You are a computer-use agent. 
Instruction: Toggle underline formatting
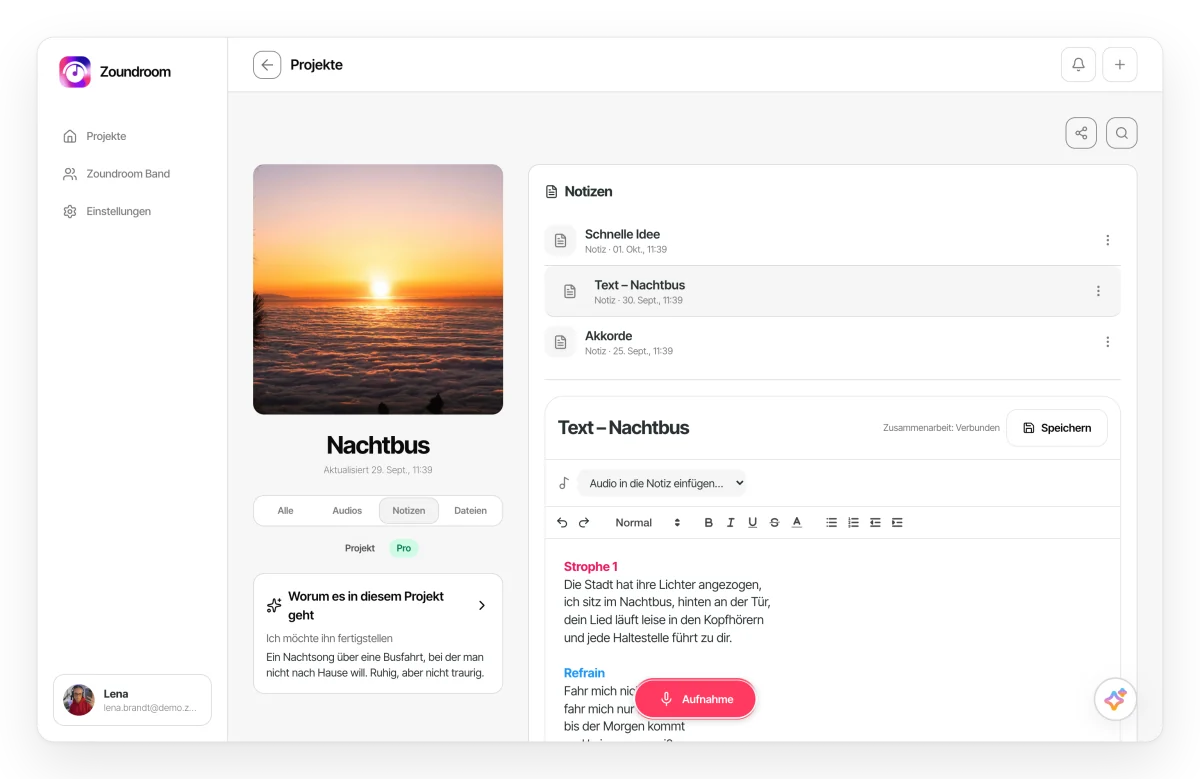753,523
